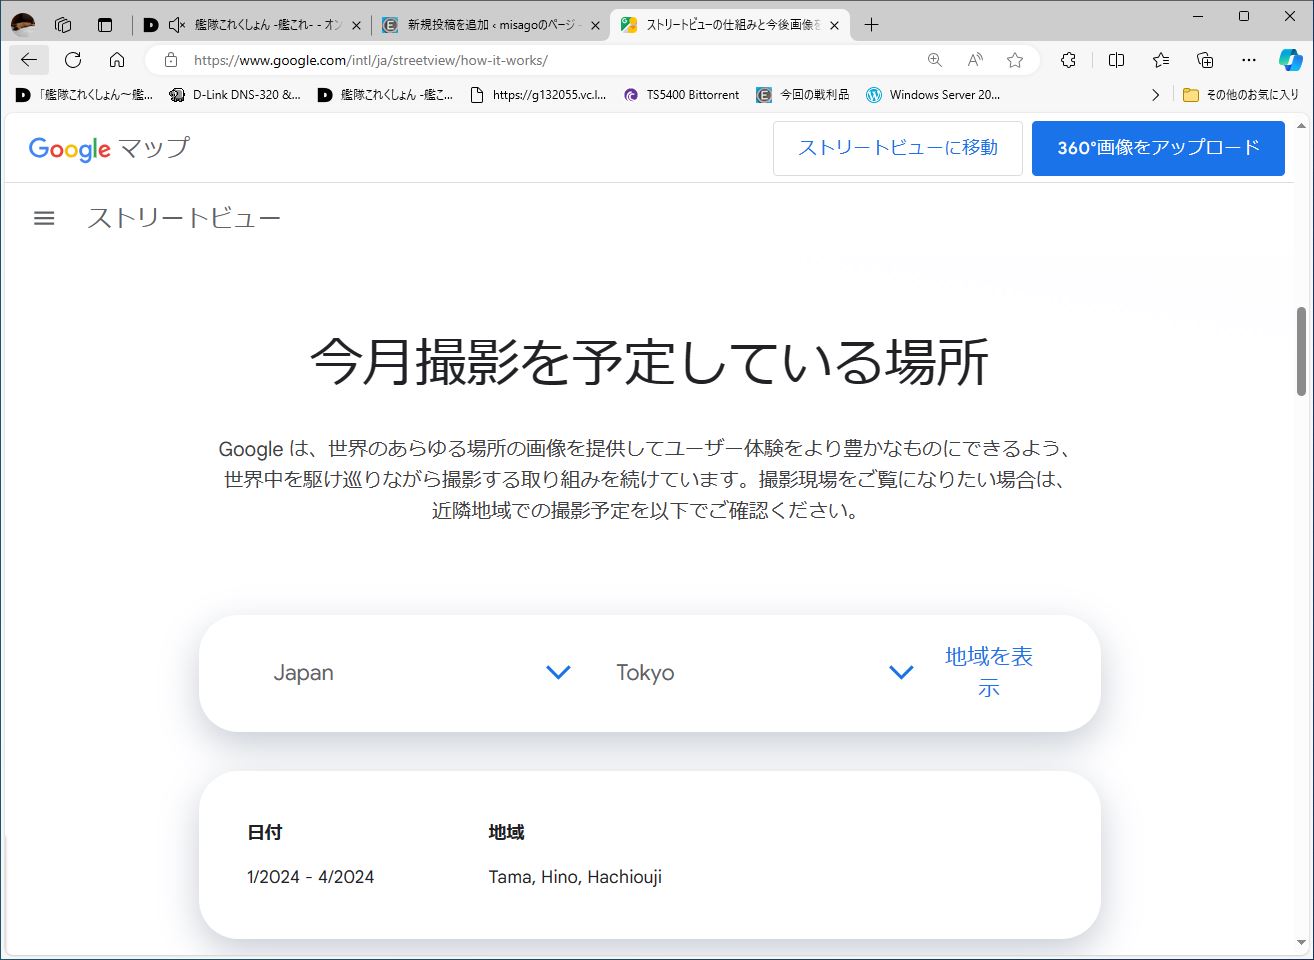Close the 艦隊これくしょん tab
The image size is (1314, 960).
pyautogui.click(x=356, y=25)
